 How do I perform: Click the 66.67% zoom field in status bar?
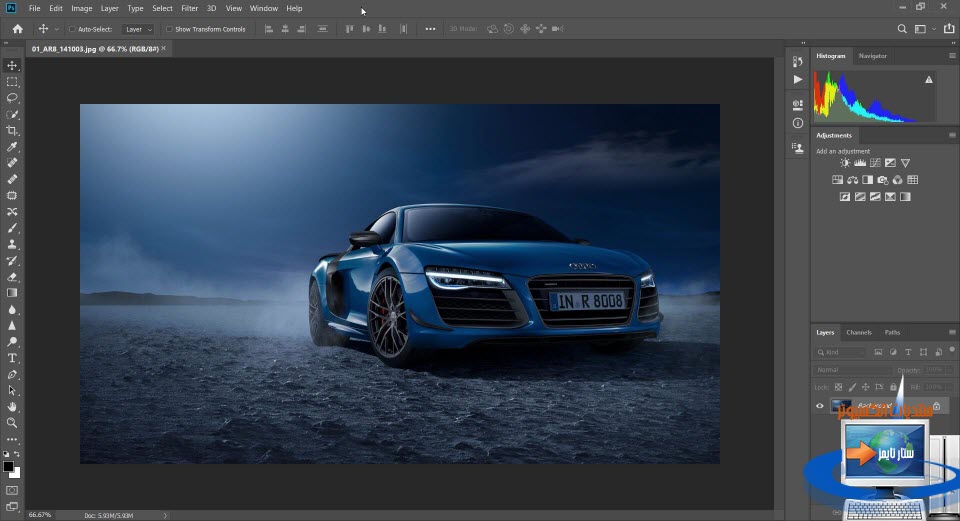pyautogui.click(x=40, y=515)
